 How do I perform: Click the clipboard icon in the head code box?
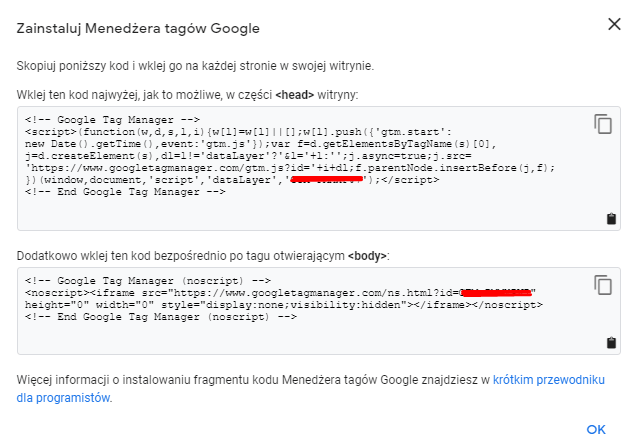tap(611, 219)
